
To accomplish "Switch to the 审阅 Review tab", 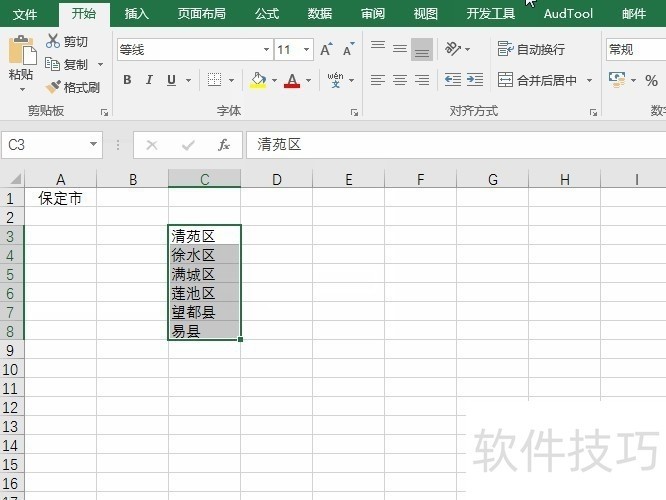I will click(373, 14).
